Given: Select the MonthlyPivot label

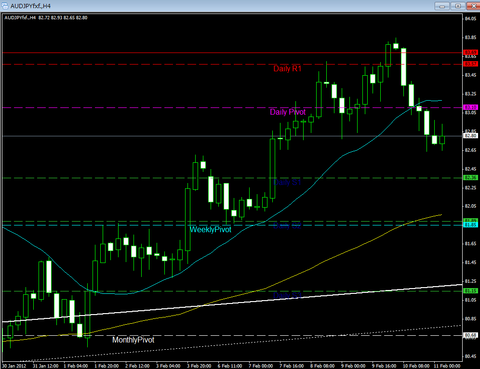Looking at the screenshot, I should pyautogui.click(x=133, y=340).
